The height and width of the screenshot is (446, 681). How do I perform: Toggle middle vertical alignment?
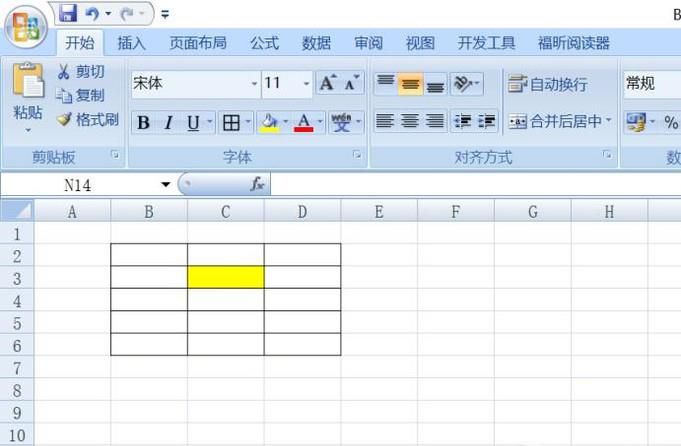tap(410, 83)
